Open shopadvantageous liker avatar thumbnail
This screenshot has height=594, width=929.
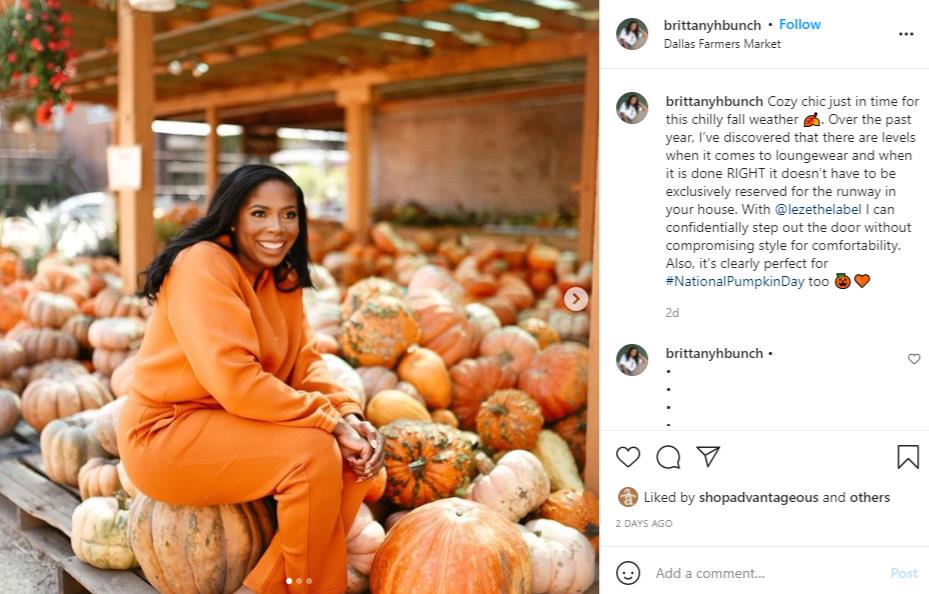pos(628,497)
